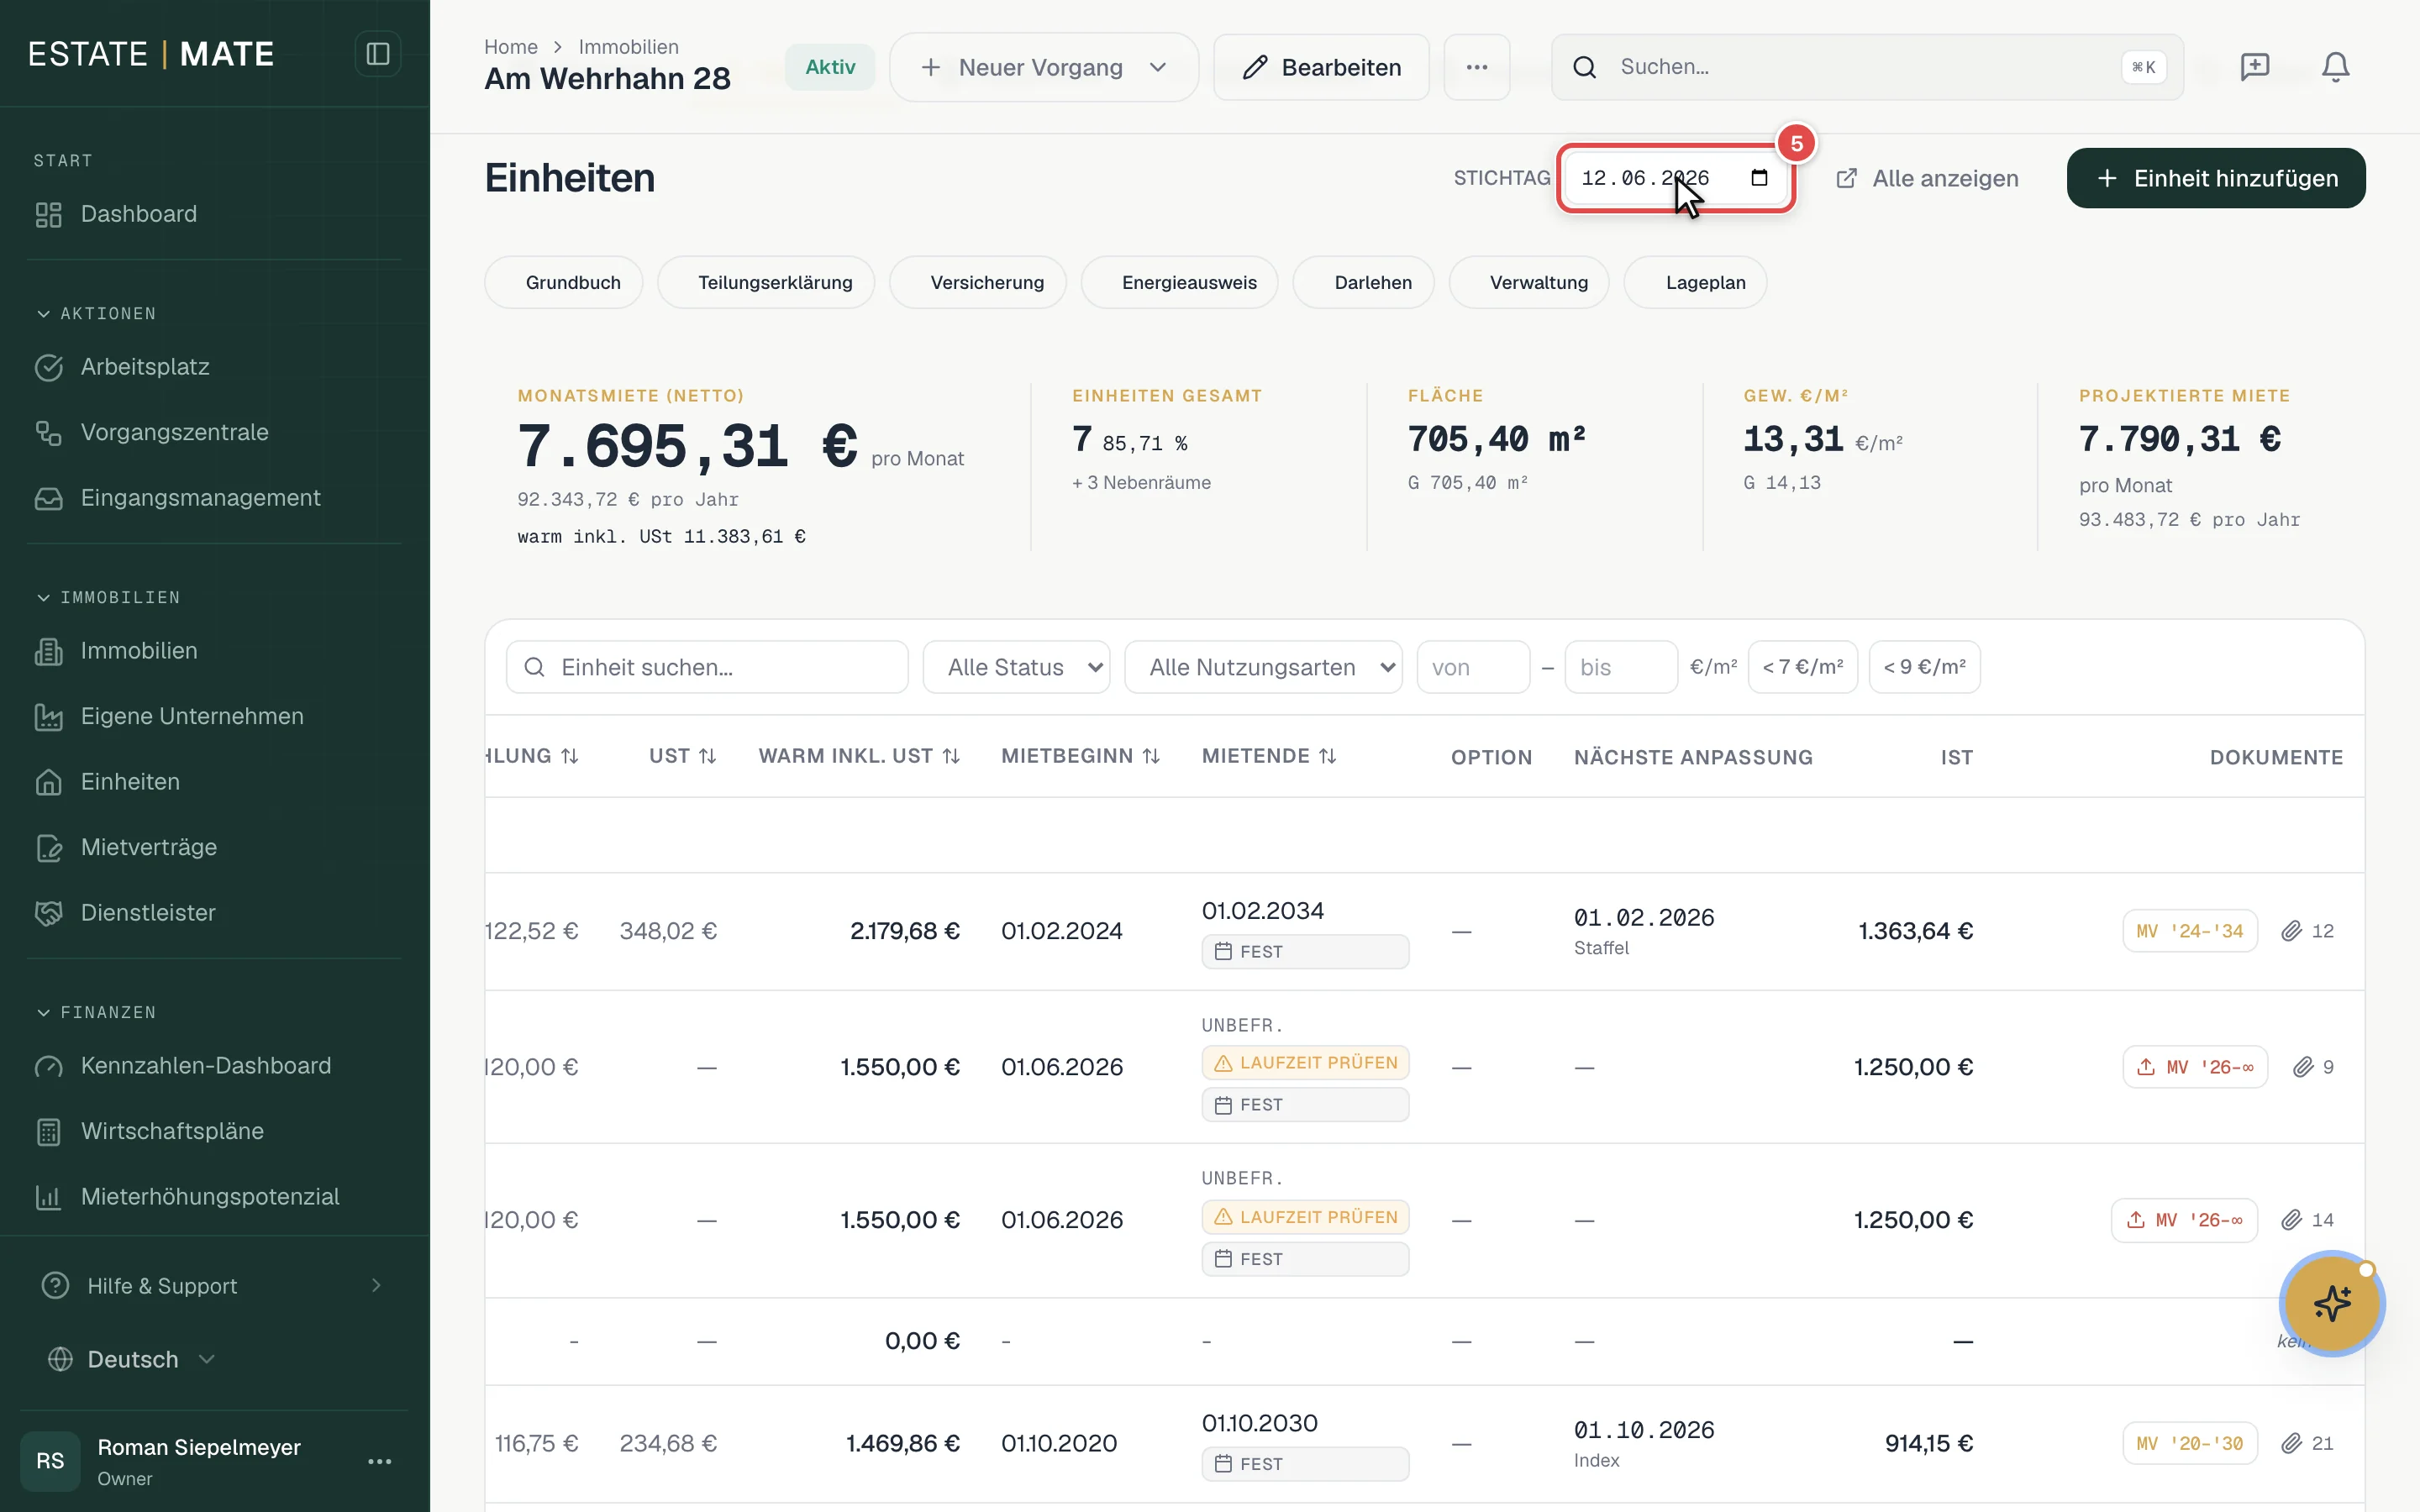
Task: Open user menu dots next to Roman Siepelmeyer
Action: (379, 1461)
